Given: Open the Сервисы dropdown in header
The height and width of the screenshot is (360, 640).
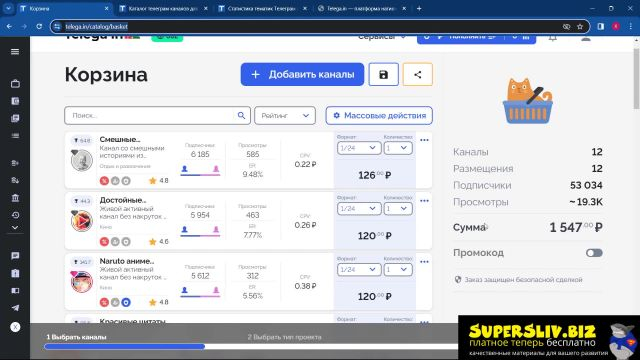Looking at the screenshot, I should point(382,38).
